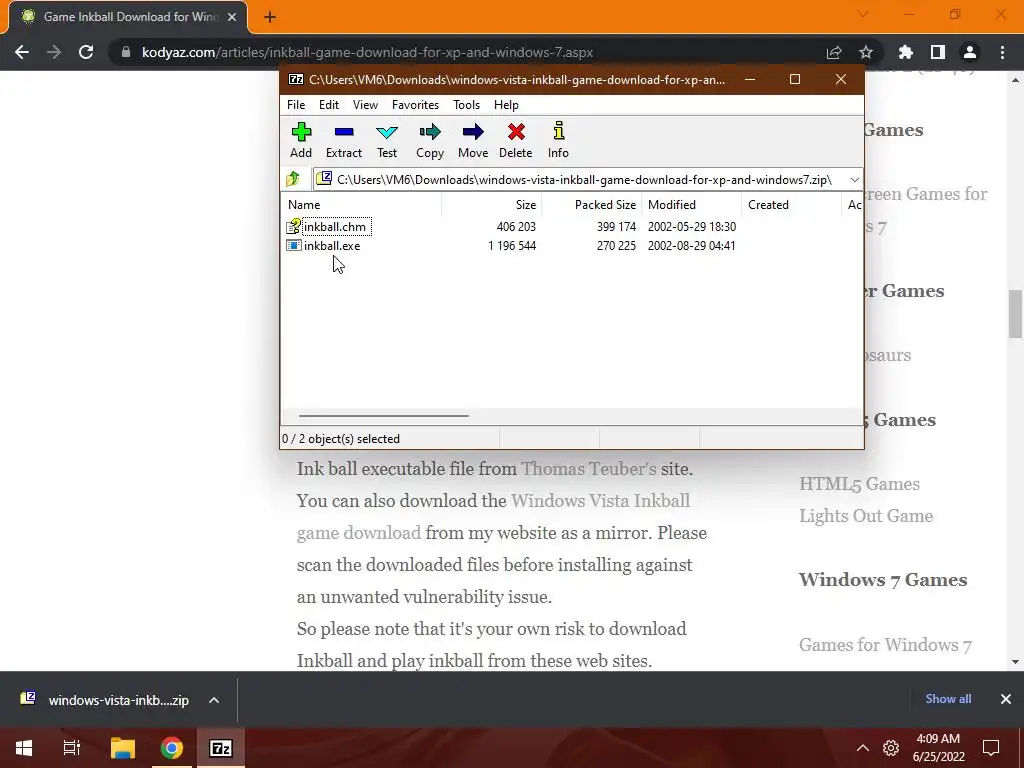Image resolution: width=1024 pixels, height=768 pixels.
Task: Open the Favorites menu
Action: click(415, 104)
